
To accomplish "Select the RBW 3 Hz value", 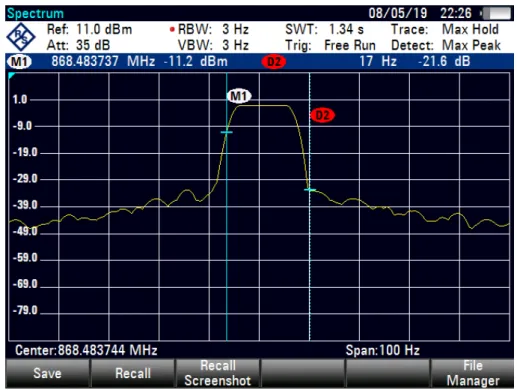I will pyautogui.click(x=235, y=30).
